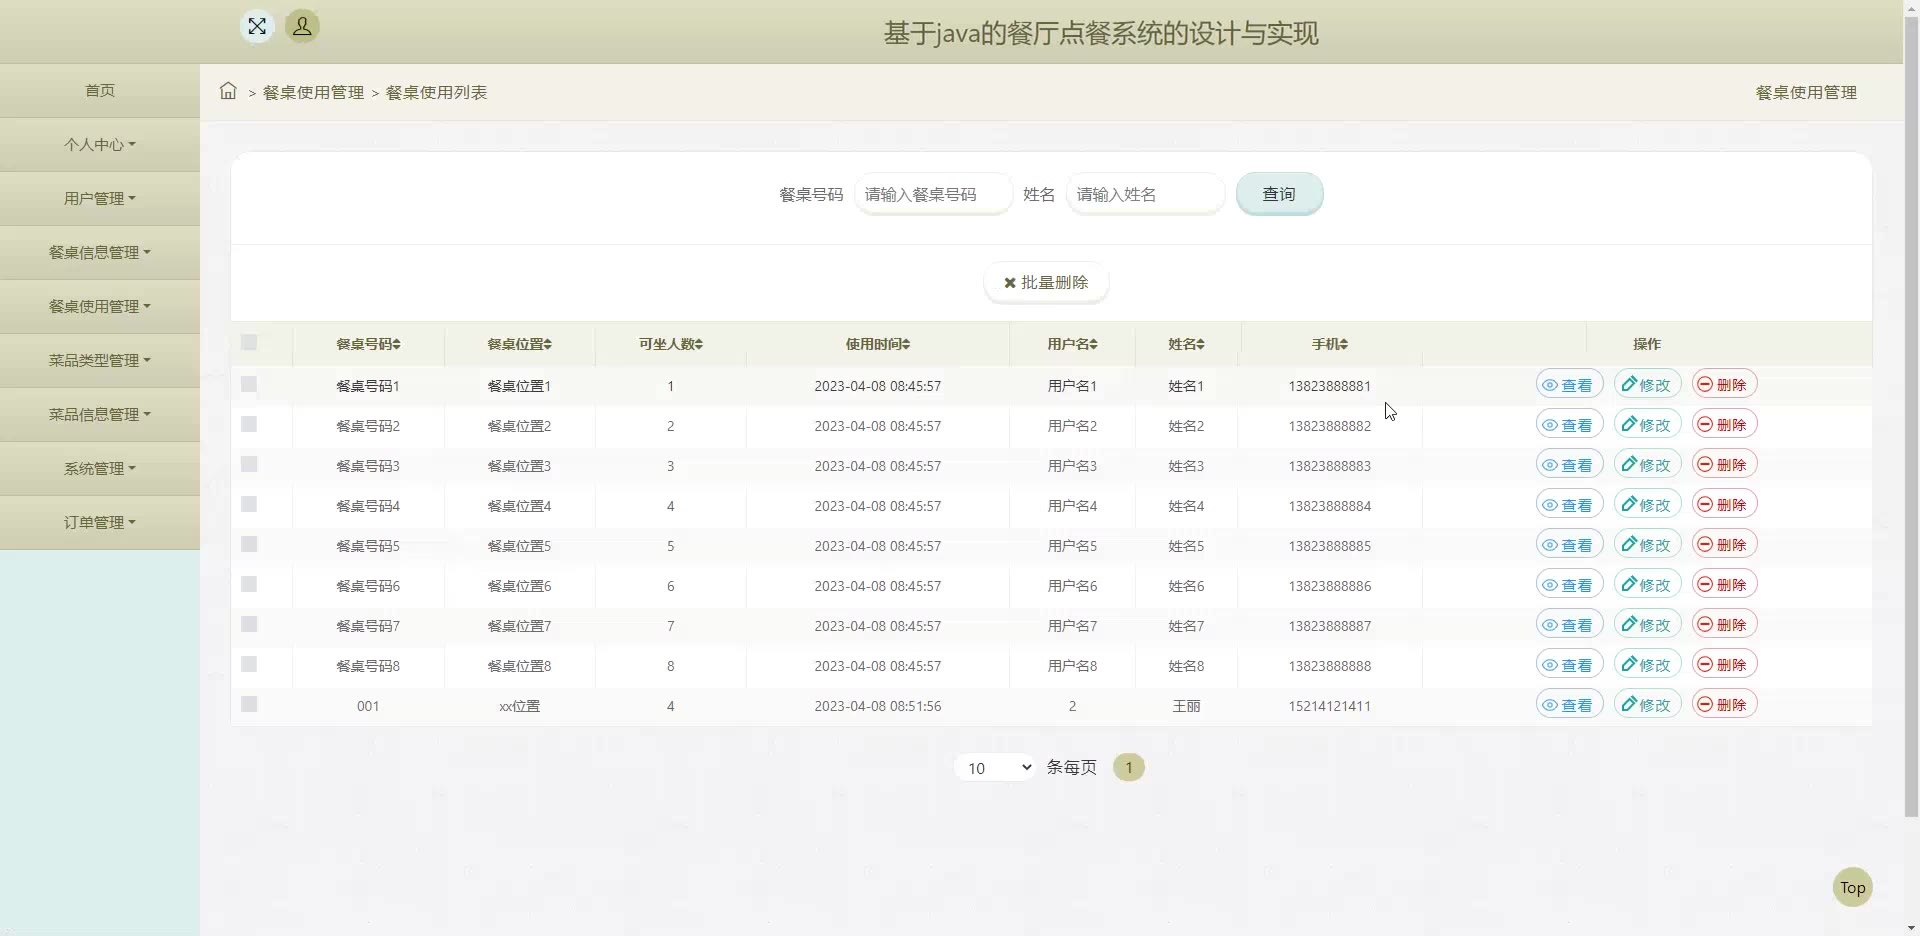Sort by 餐桌号码 column arrows
1920x936 pixels.
coord(396,344)
